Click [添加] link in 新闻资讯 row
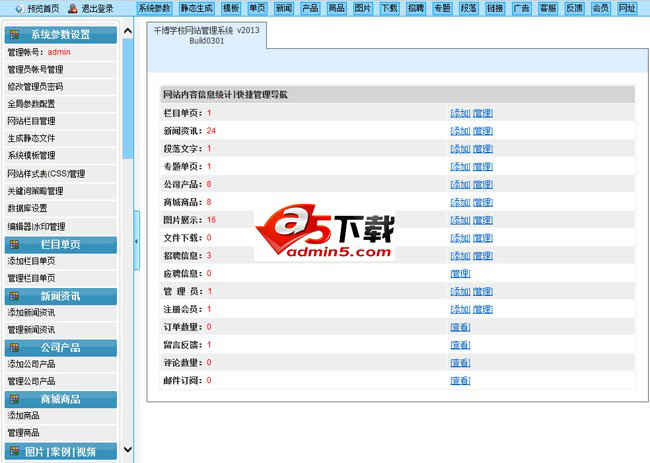 [460, 131]
